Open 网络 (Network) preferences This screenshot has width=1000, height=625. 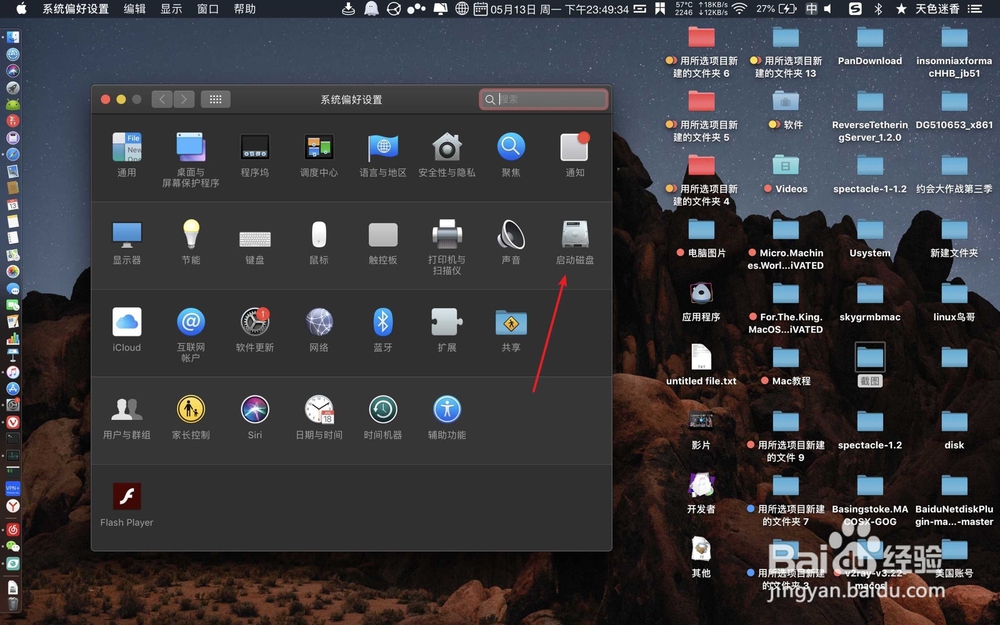[319, 321]
